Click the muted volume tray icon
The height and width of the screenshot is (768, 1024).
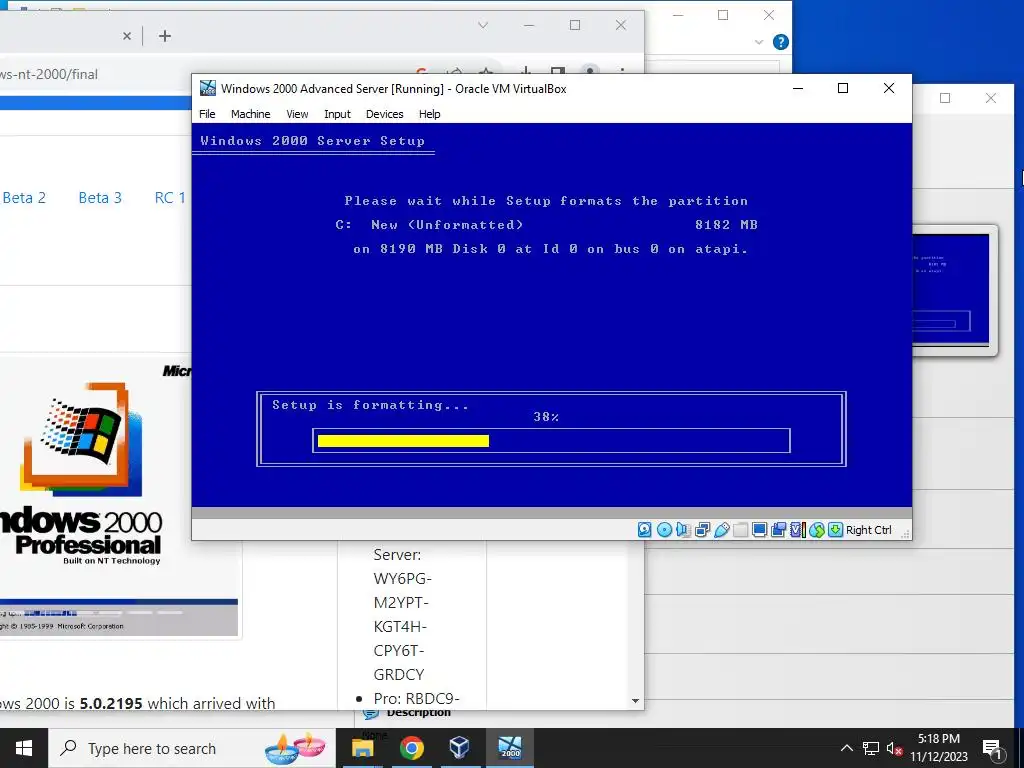coord(895,748)
